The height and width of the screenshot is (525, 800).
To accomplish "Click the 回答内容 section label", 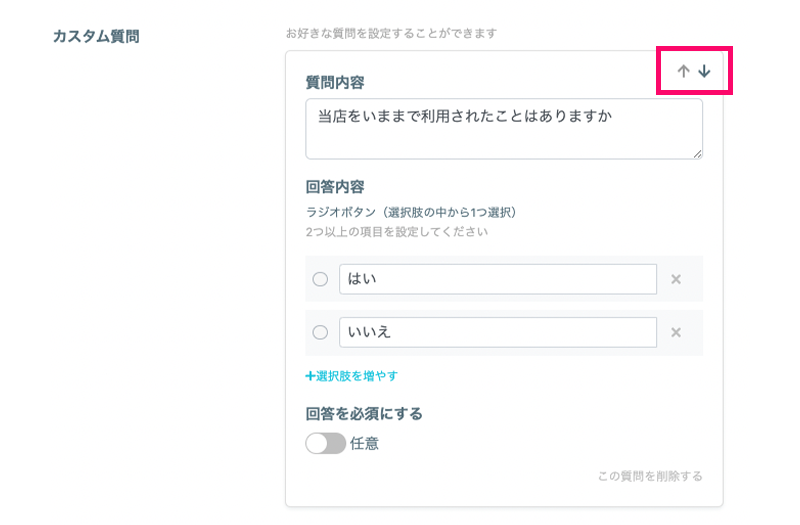I will pyautogui.click(x=335, y=187).
